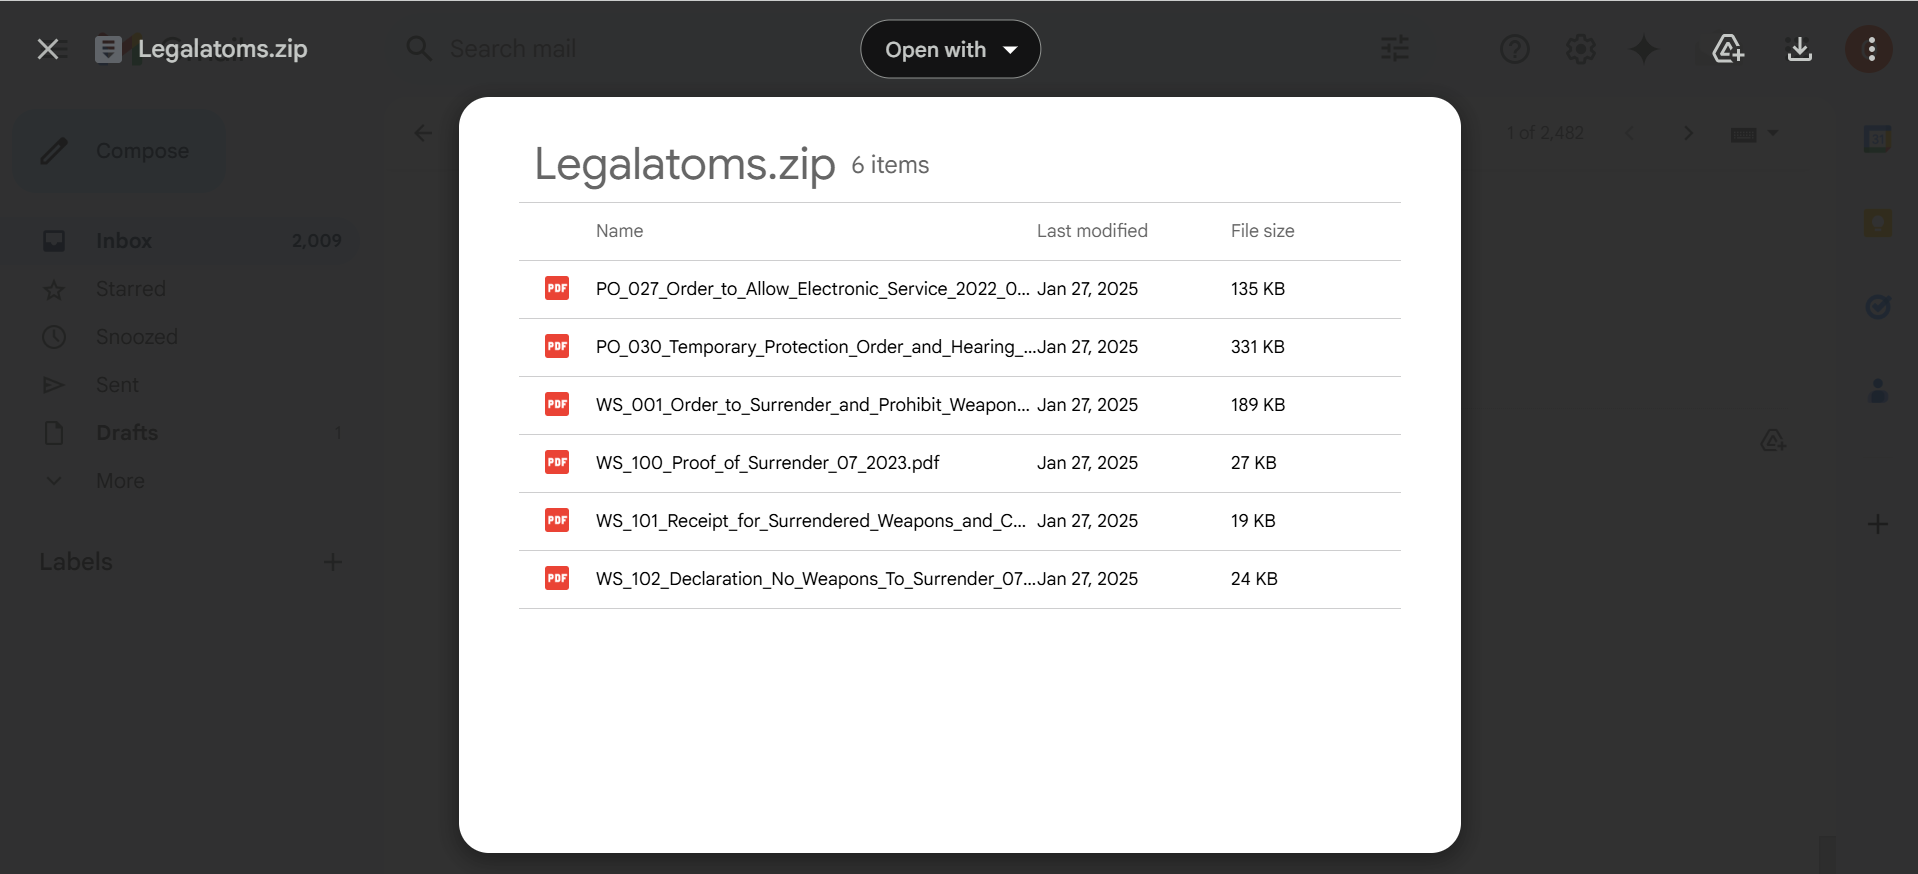Add file to Drive icon in top bar
The image size is (1918, 874).
pyautogui.click(x=1728, y=49)
